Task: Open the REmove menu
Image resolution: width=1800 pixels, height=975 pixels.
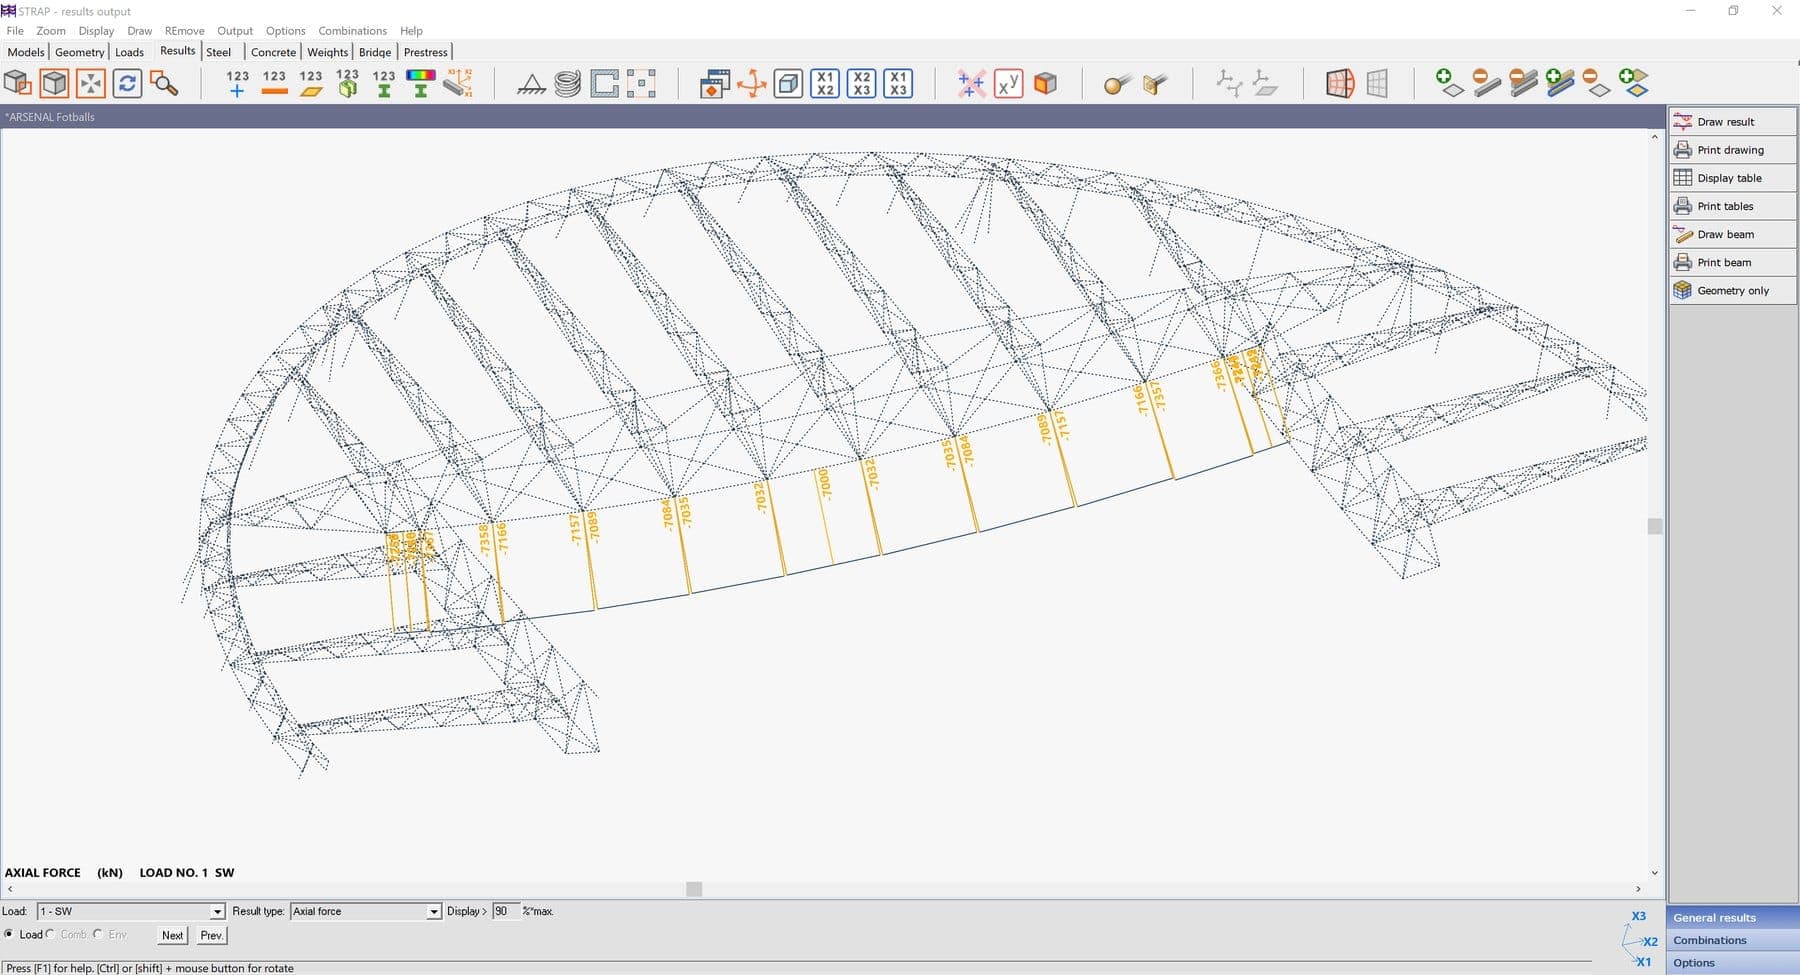Action: pyautogui.click(x=184, y=31)
